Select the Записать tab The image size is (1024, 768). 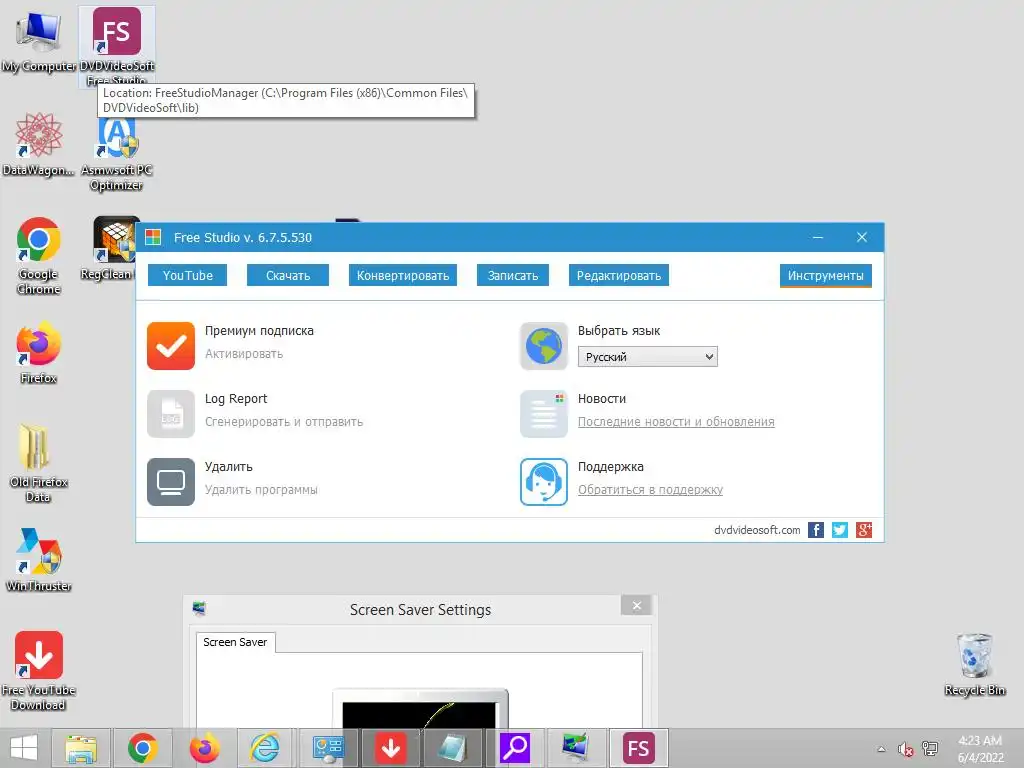coord(513,275)
